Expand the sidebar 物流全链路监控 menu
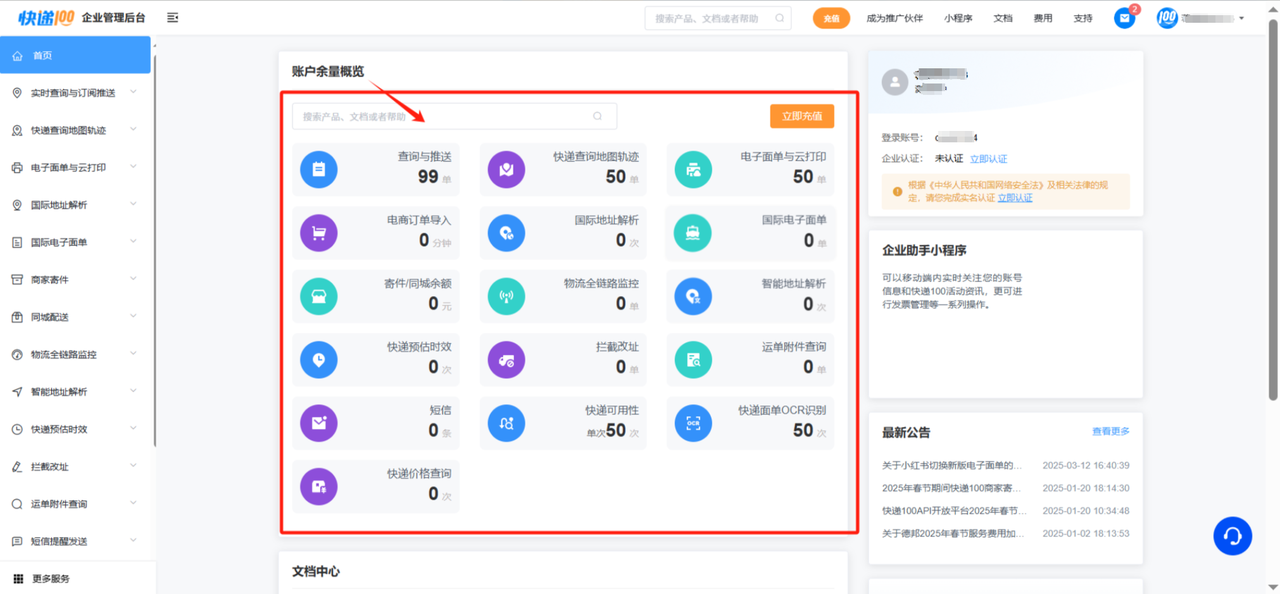The width and height of the screenshot is (1280, 594). [77, 354]
